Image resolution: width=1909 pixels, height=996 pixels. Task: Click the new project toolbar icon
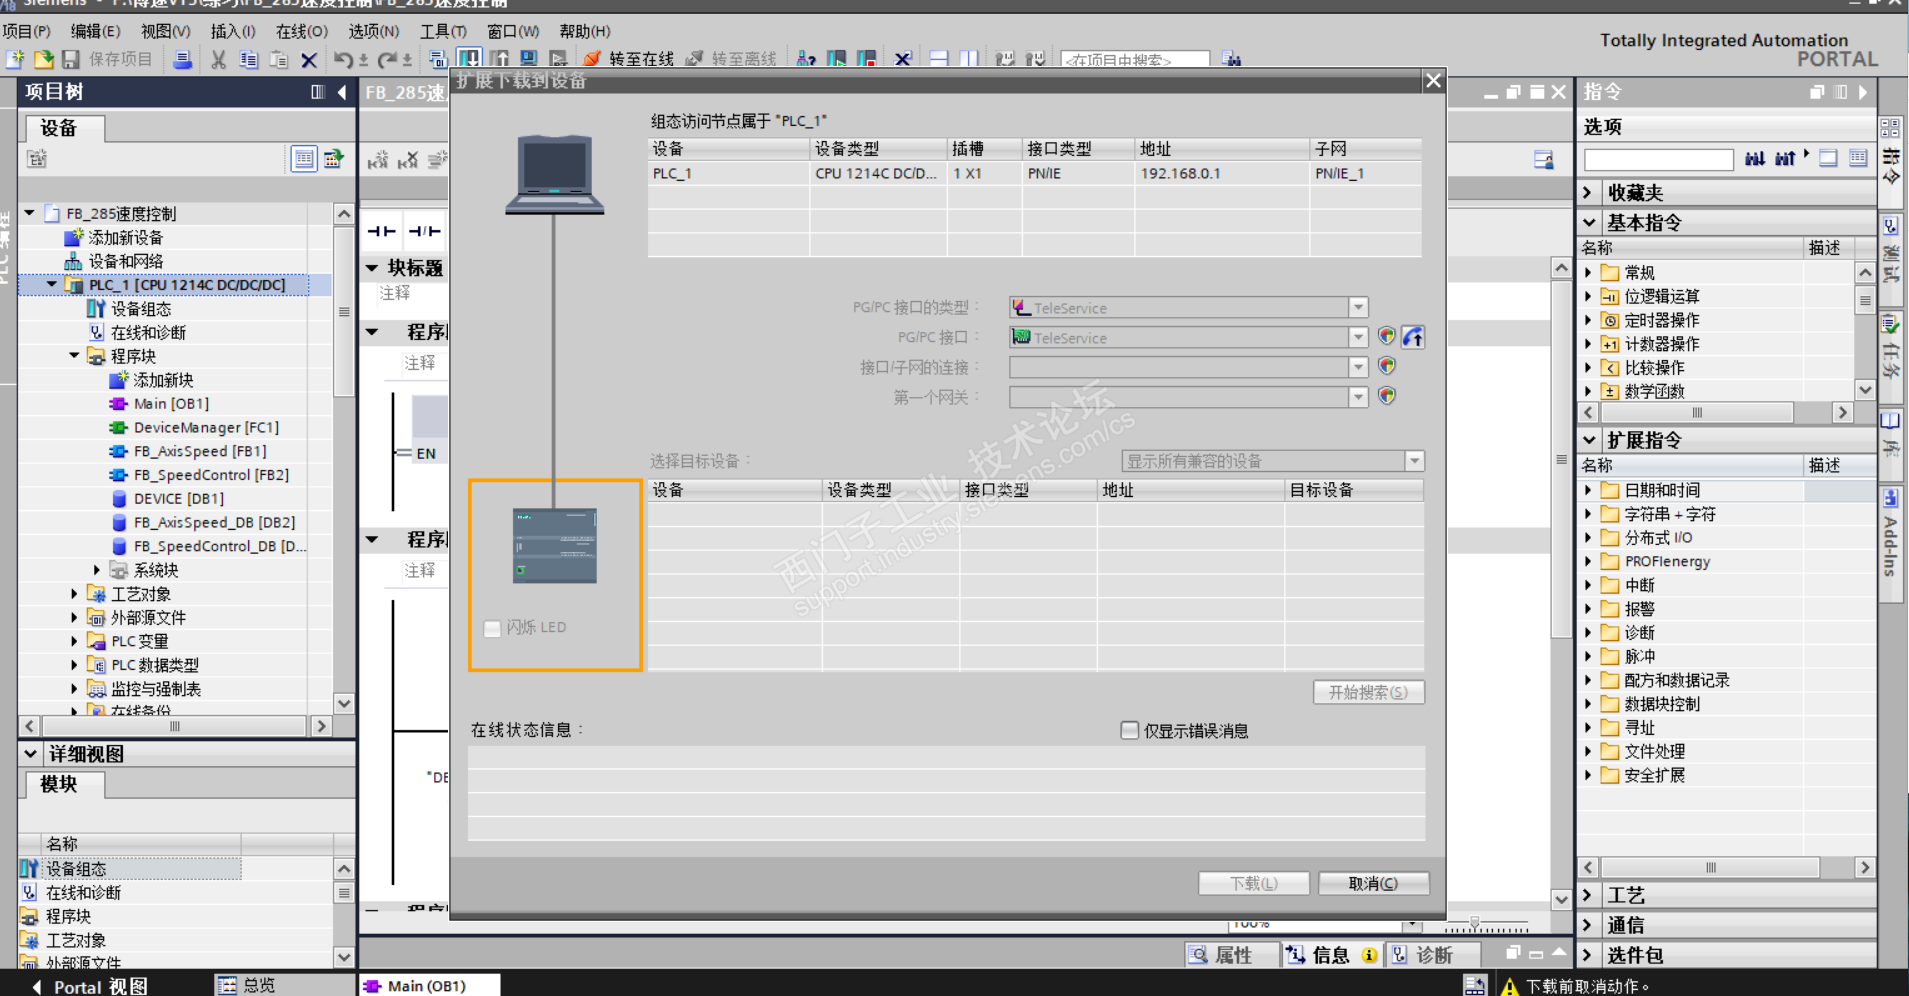click(16, 60)
